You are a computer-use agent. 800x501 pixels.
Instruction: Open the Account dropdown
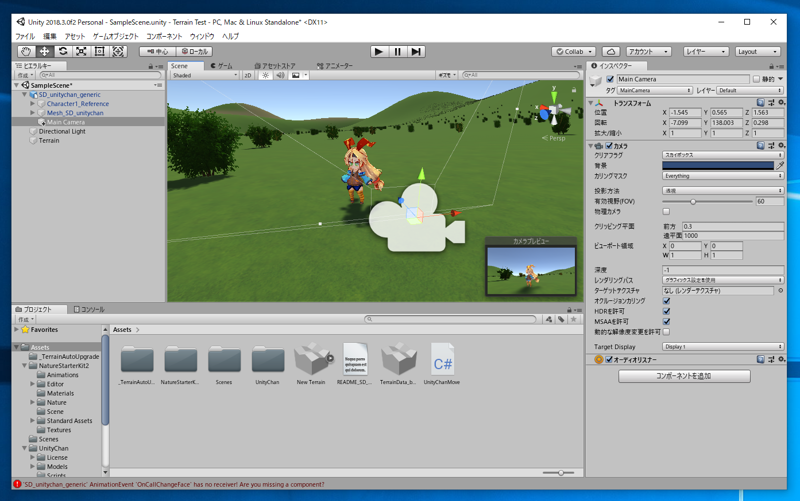(x=648, y=52)
